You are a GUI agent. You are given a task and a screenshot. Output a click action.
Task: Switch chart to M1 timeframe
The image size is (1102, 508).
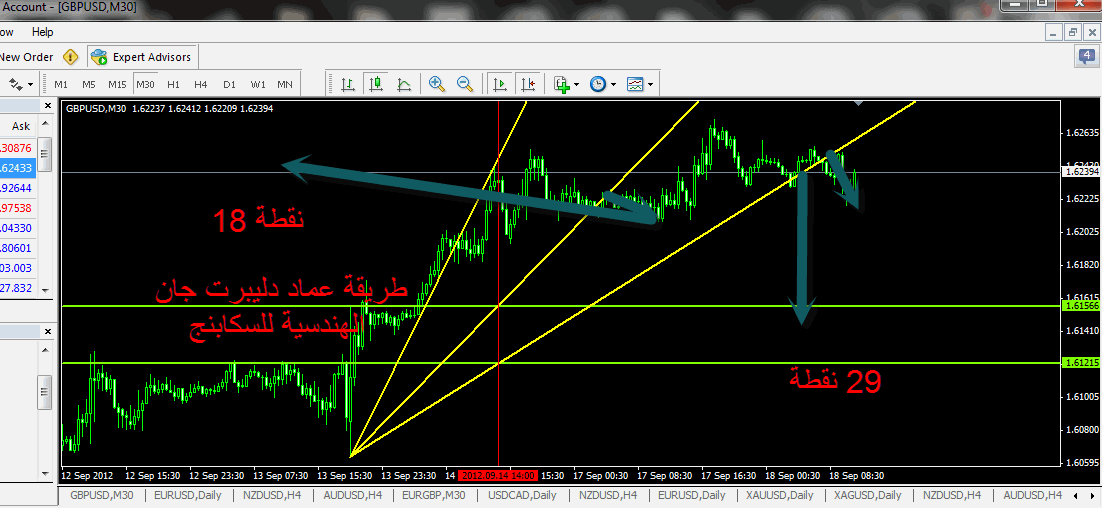61,84
